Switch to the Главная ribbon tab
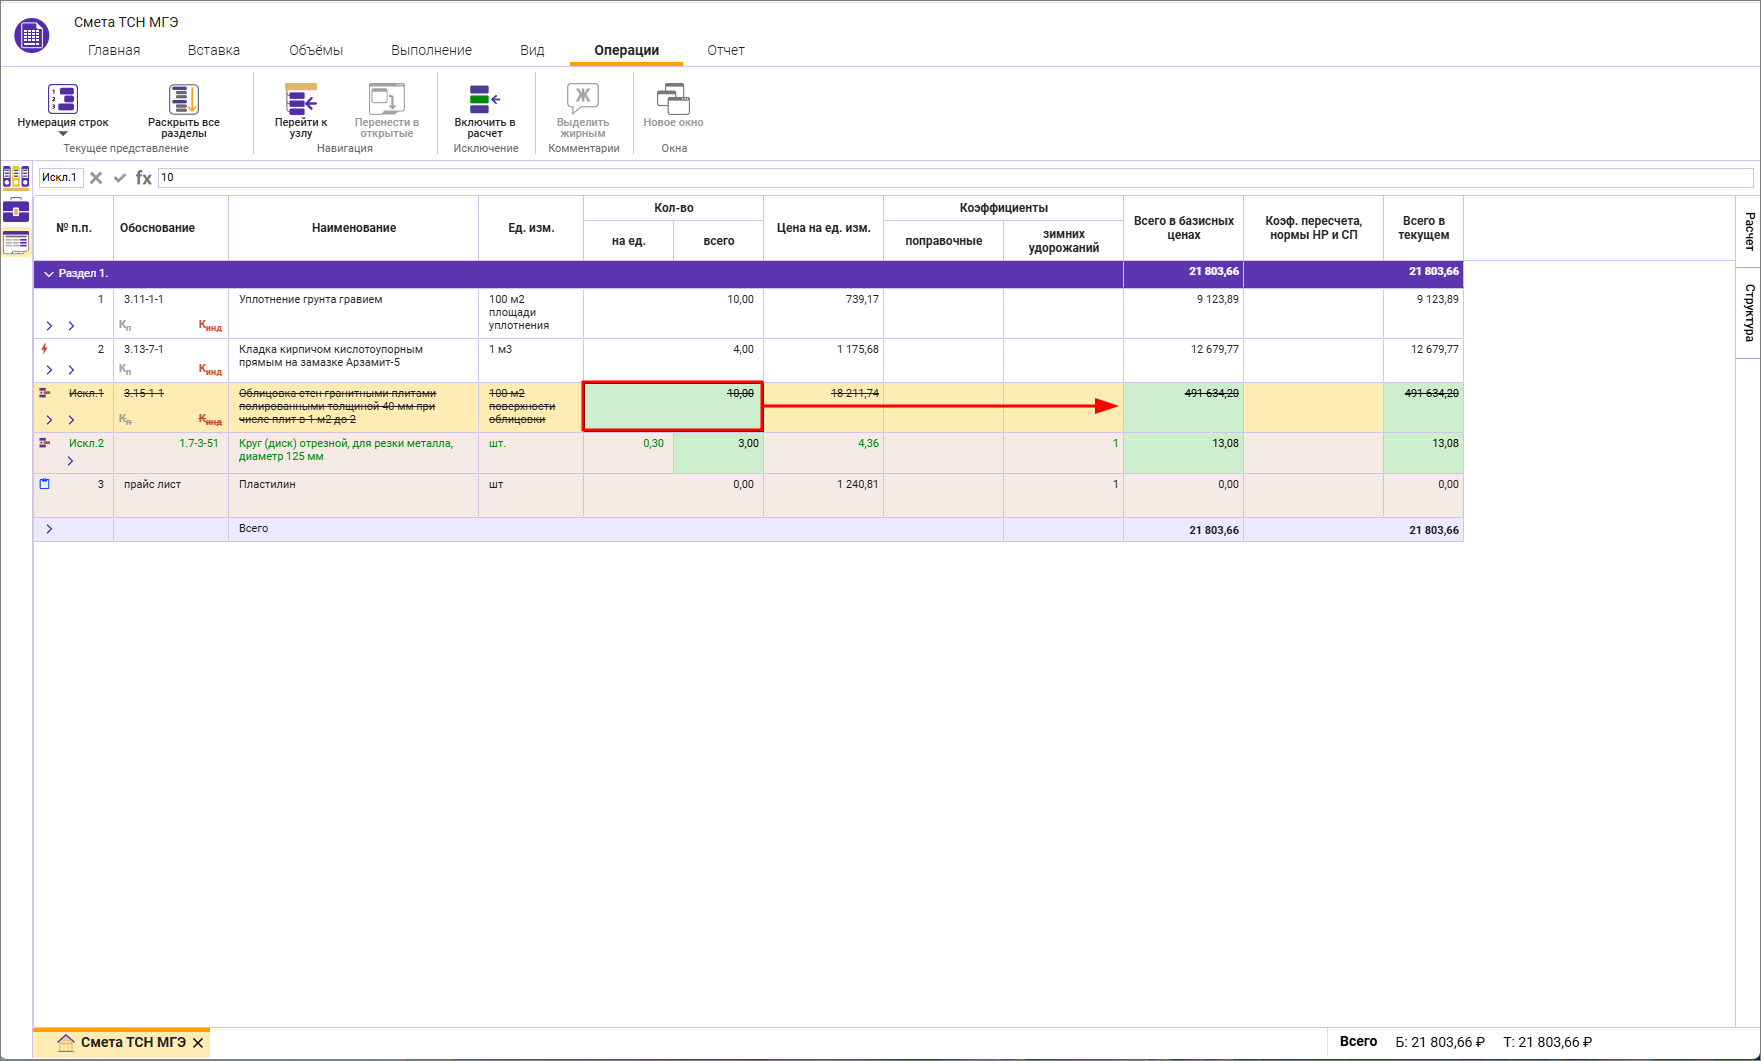Image resolution: width=1761 pixels, height=1061 pixels. click(x=114, y=50)
